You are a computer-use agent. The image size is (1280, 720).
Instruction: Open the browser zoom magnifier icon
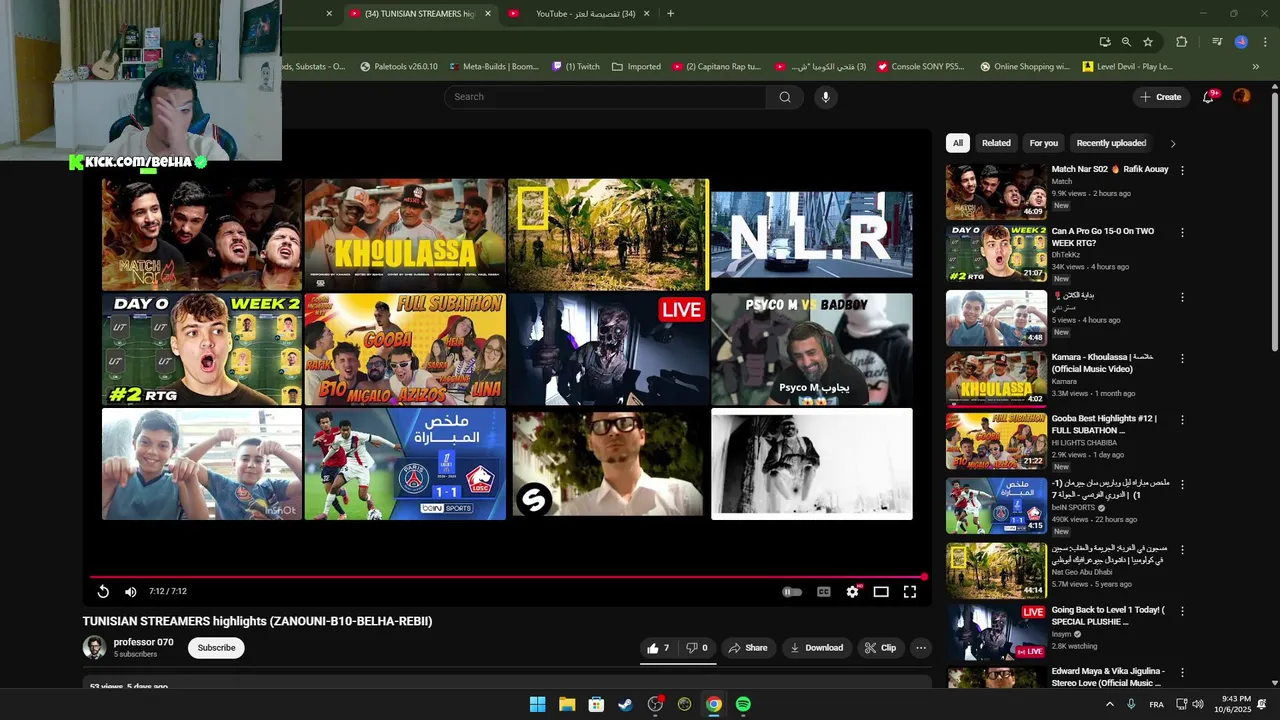point(1126,42)
